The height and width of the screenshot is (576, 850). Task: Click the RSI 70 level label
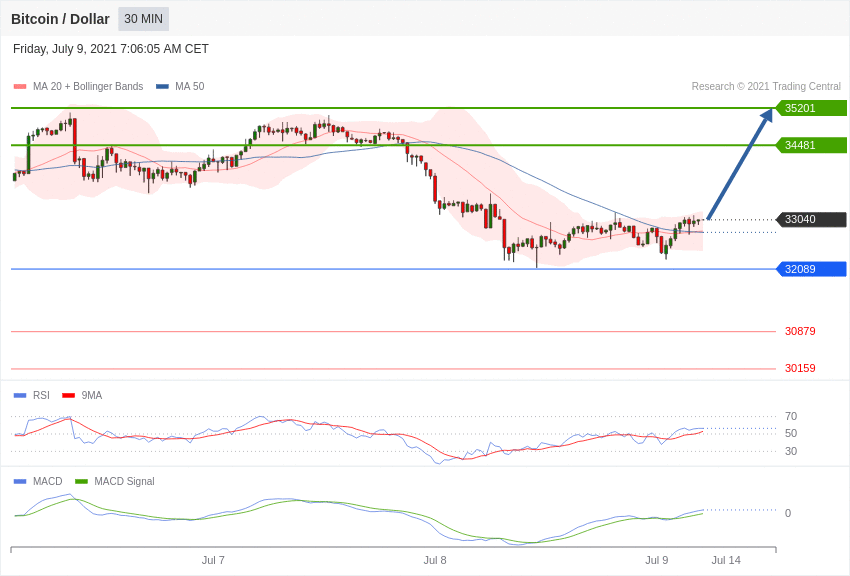point(791,417)
